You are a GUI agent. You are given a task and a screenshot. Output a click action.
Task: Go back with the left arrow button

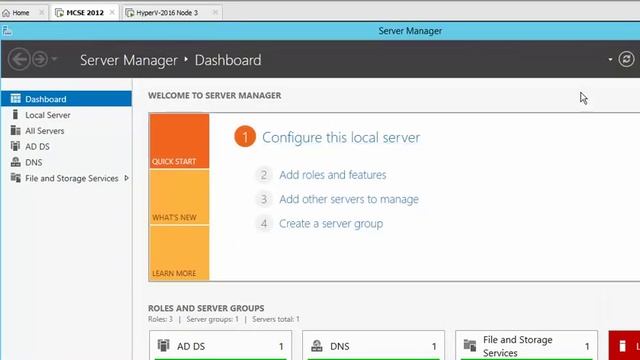19,60
